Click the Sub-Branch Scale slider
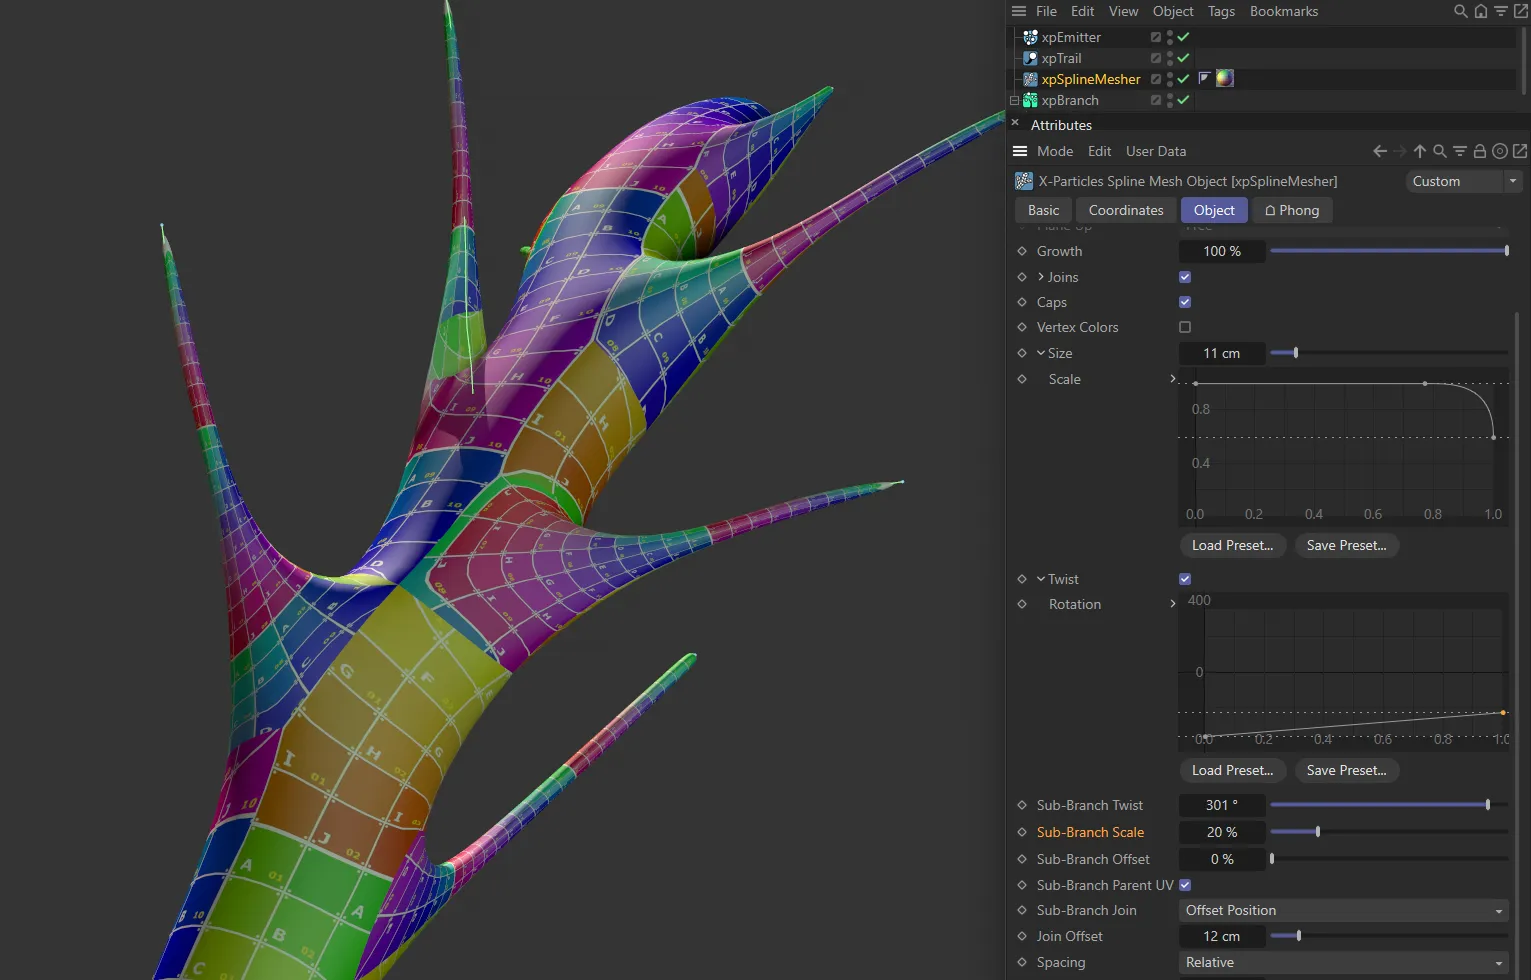 tap(1318, 832)
